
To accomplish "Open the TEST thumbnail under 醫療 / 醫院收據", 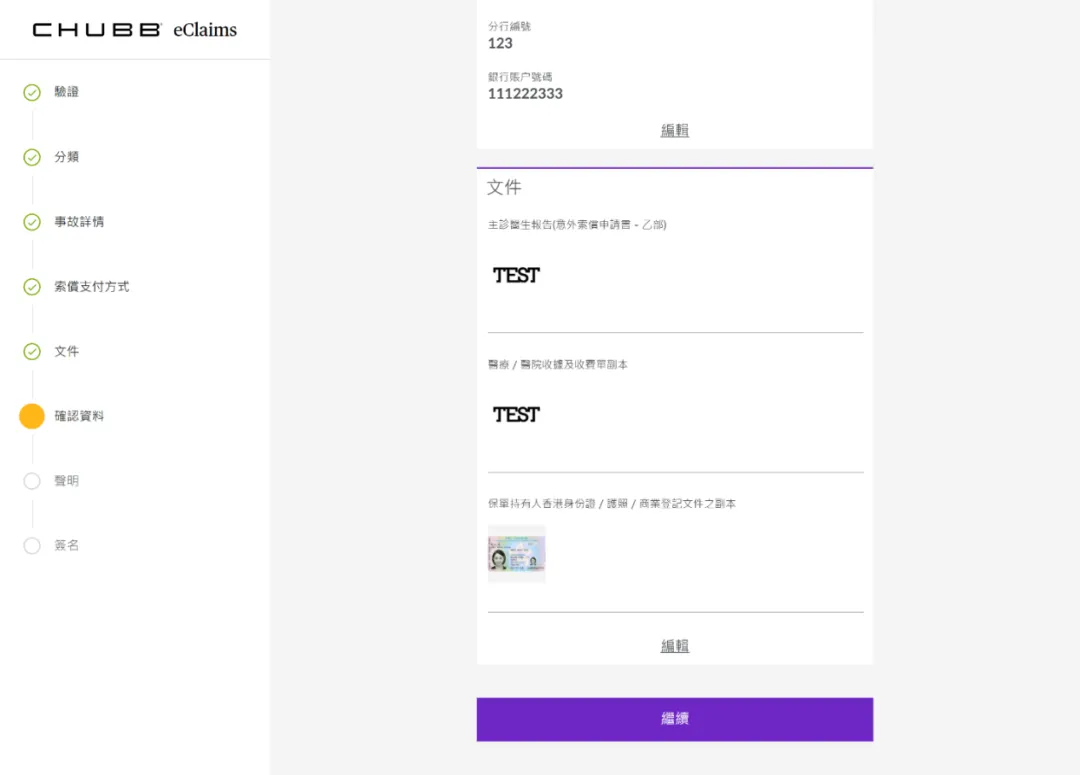I will coord(516,414).
